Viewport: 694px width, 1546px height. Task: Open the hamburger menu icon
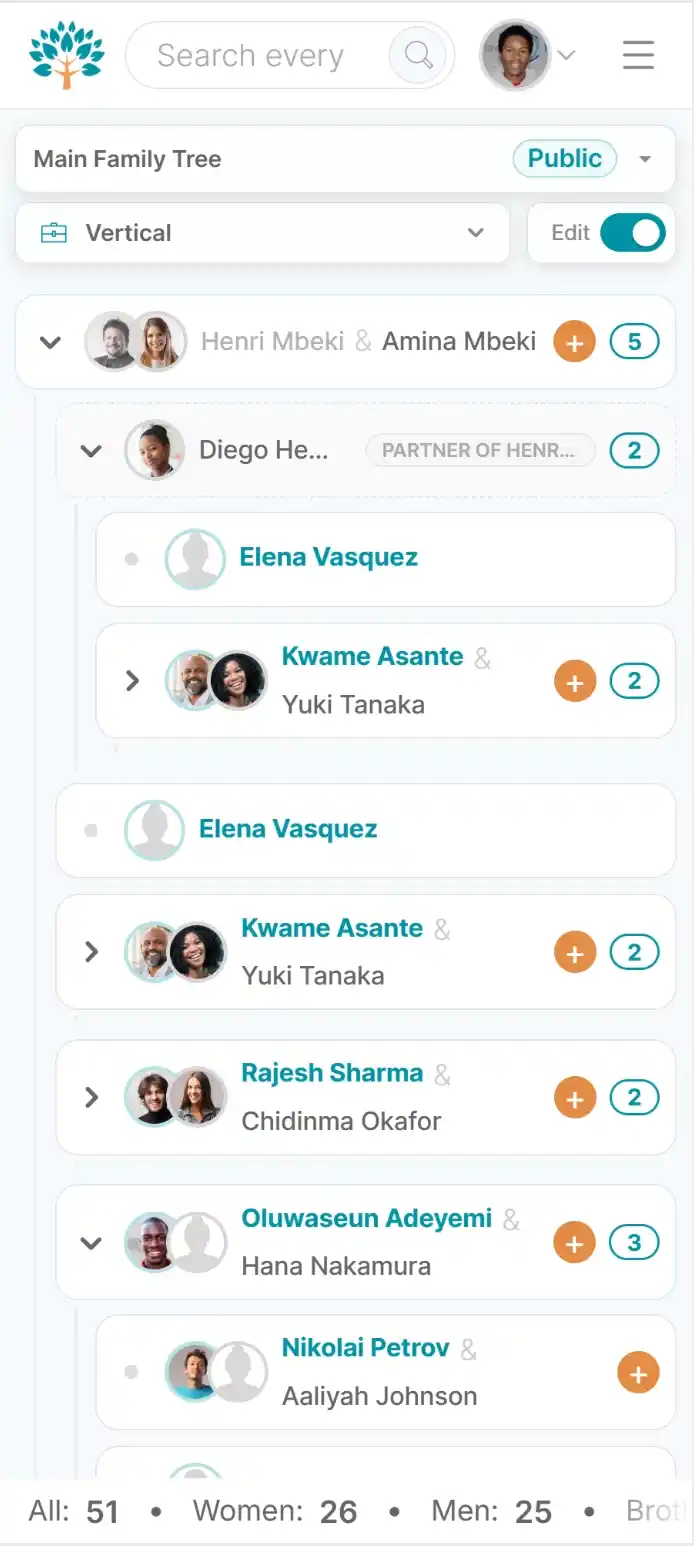(638, 54)
